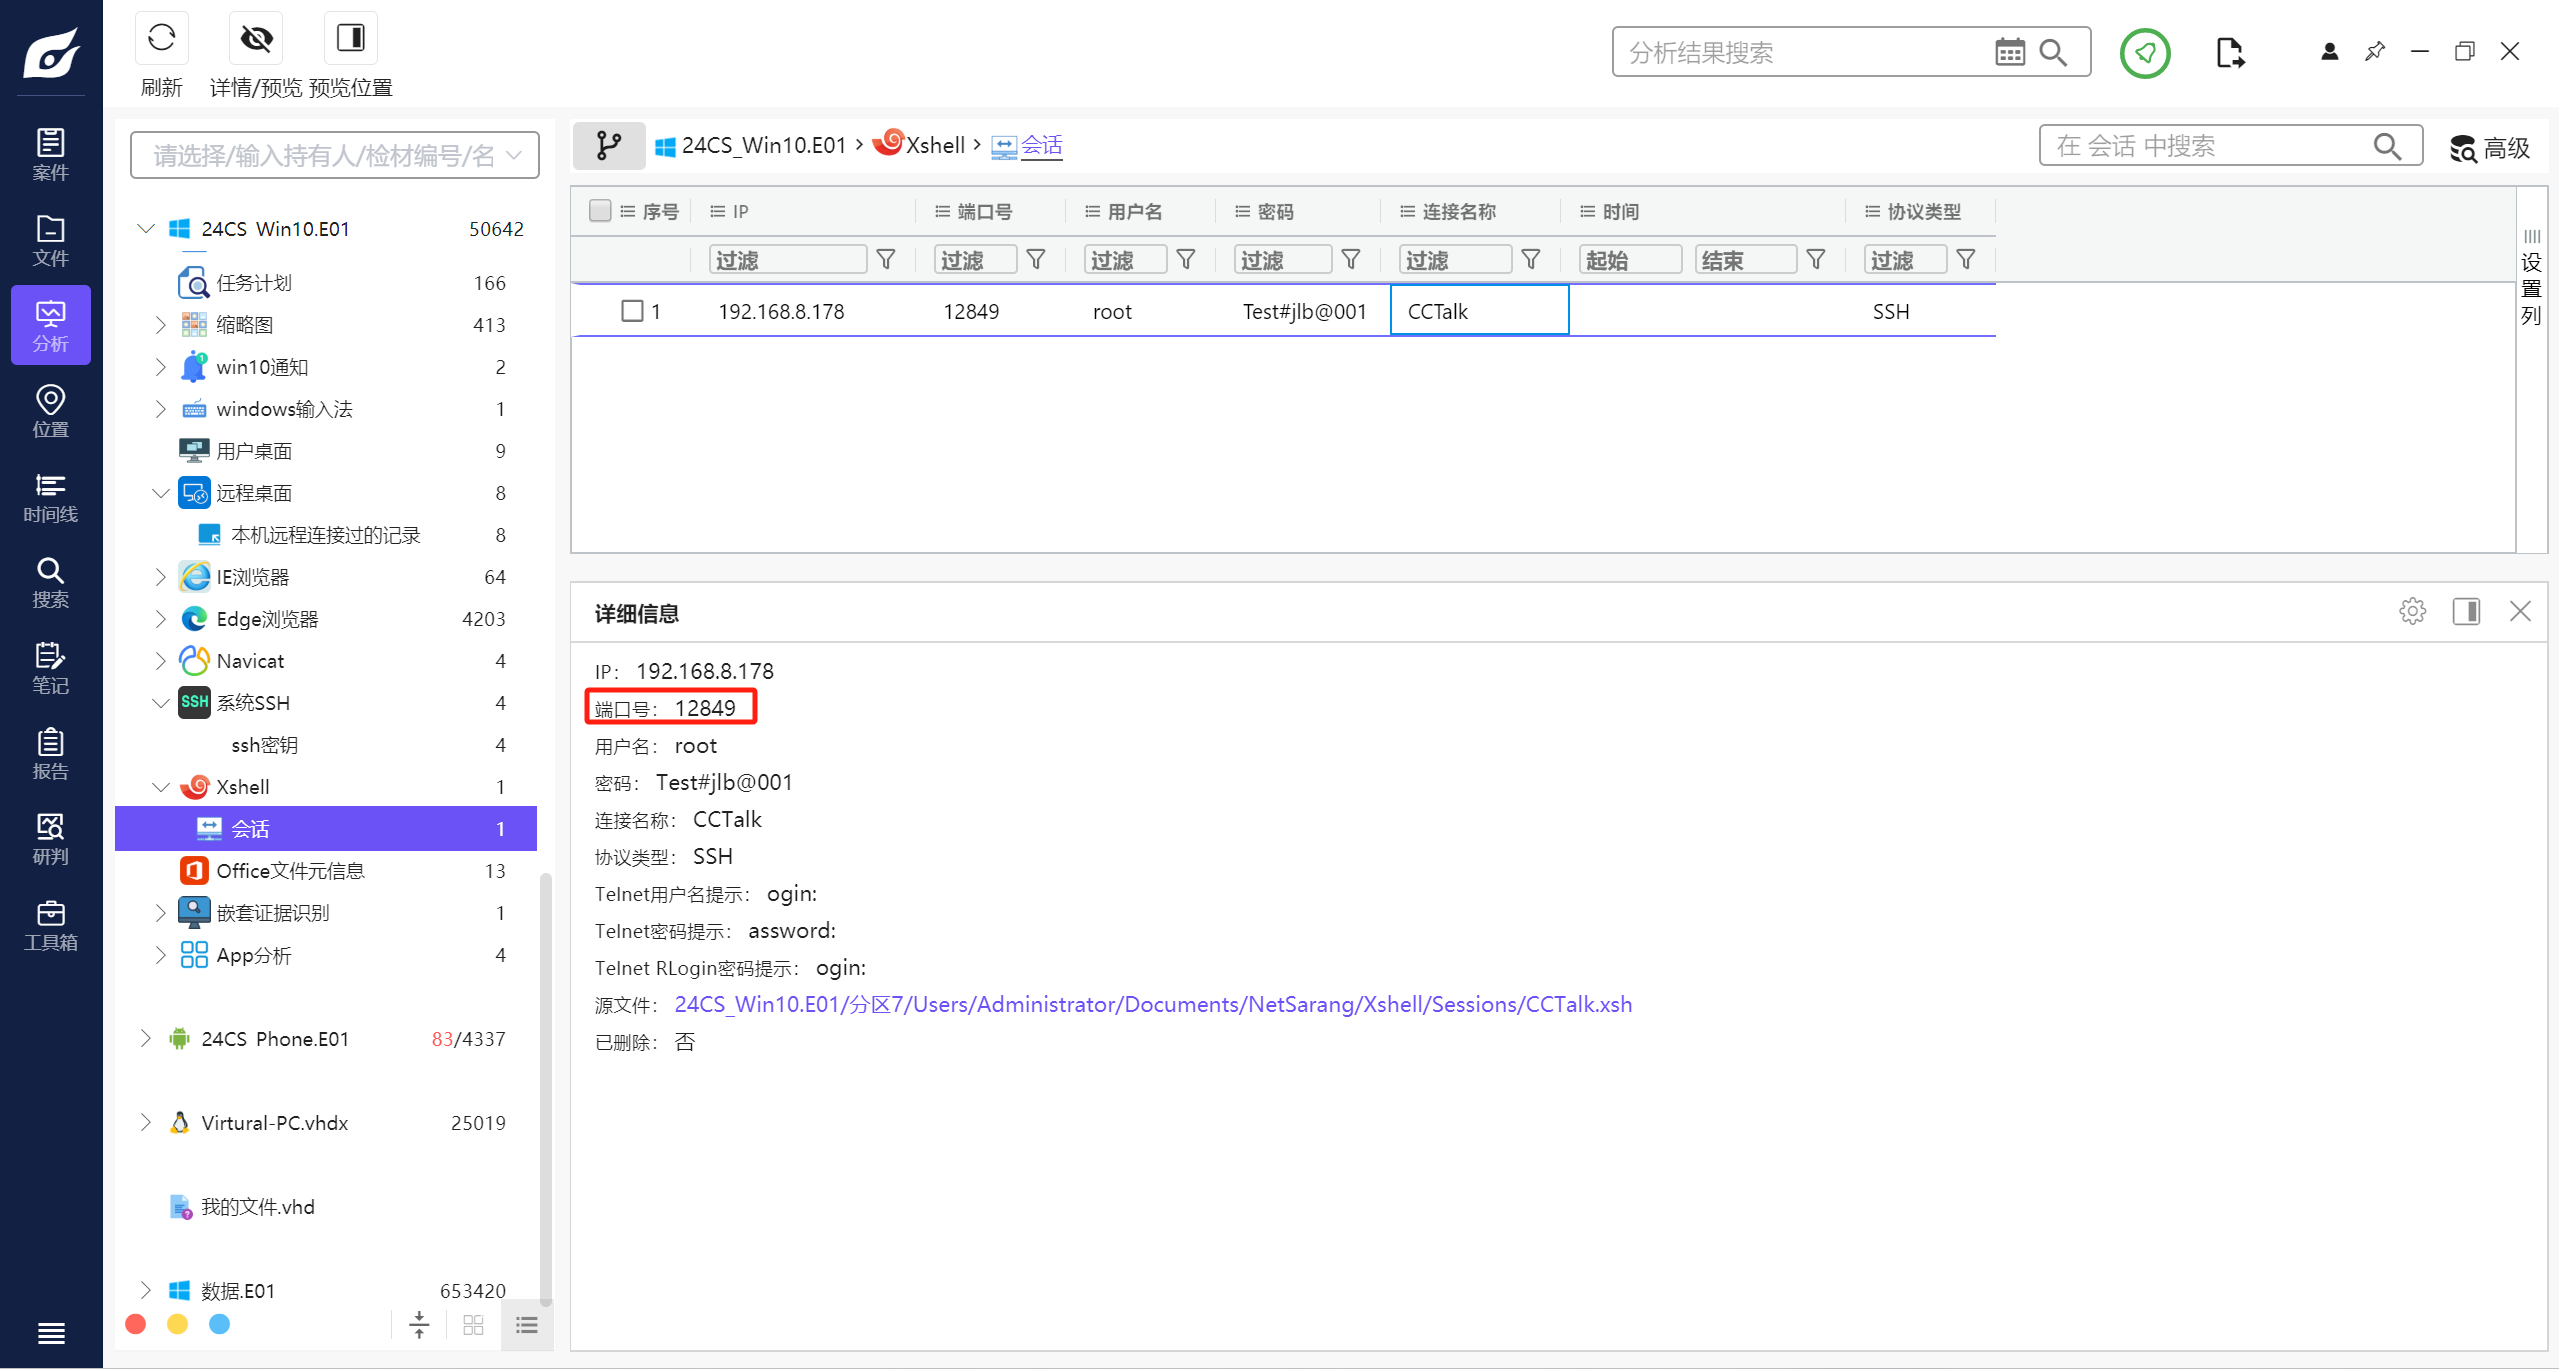Viewport: 2559px width, 1369px height.
Task: Open the 时间线 sidebar icon
Action: pos(50,497)
